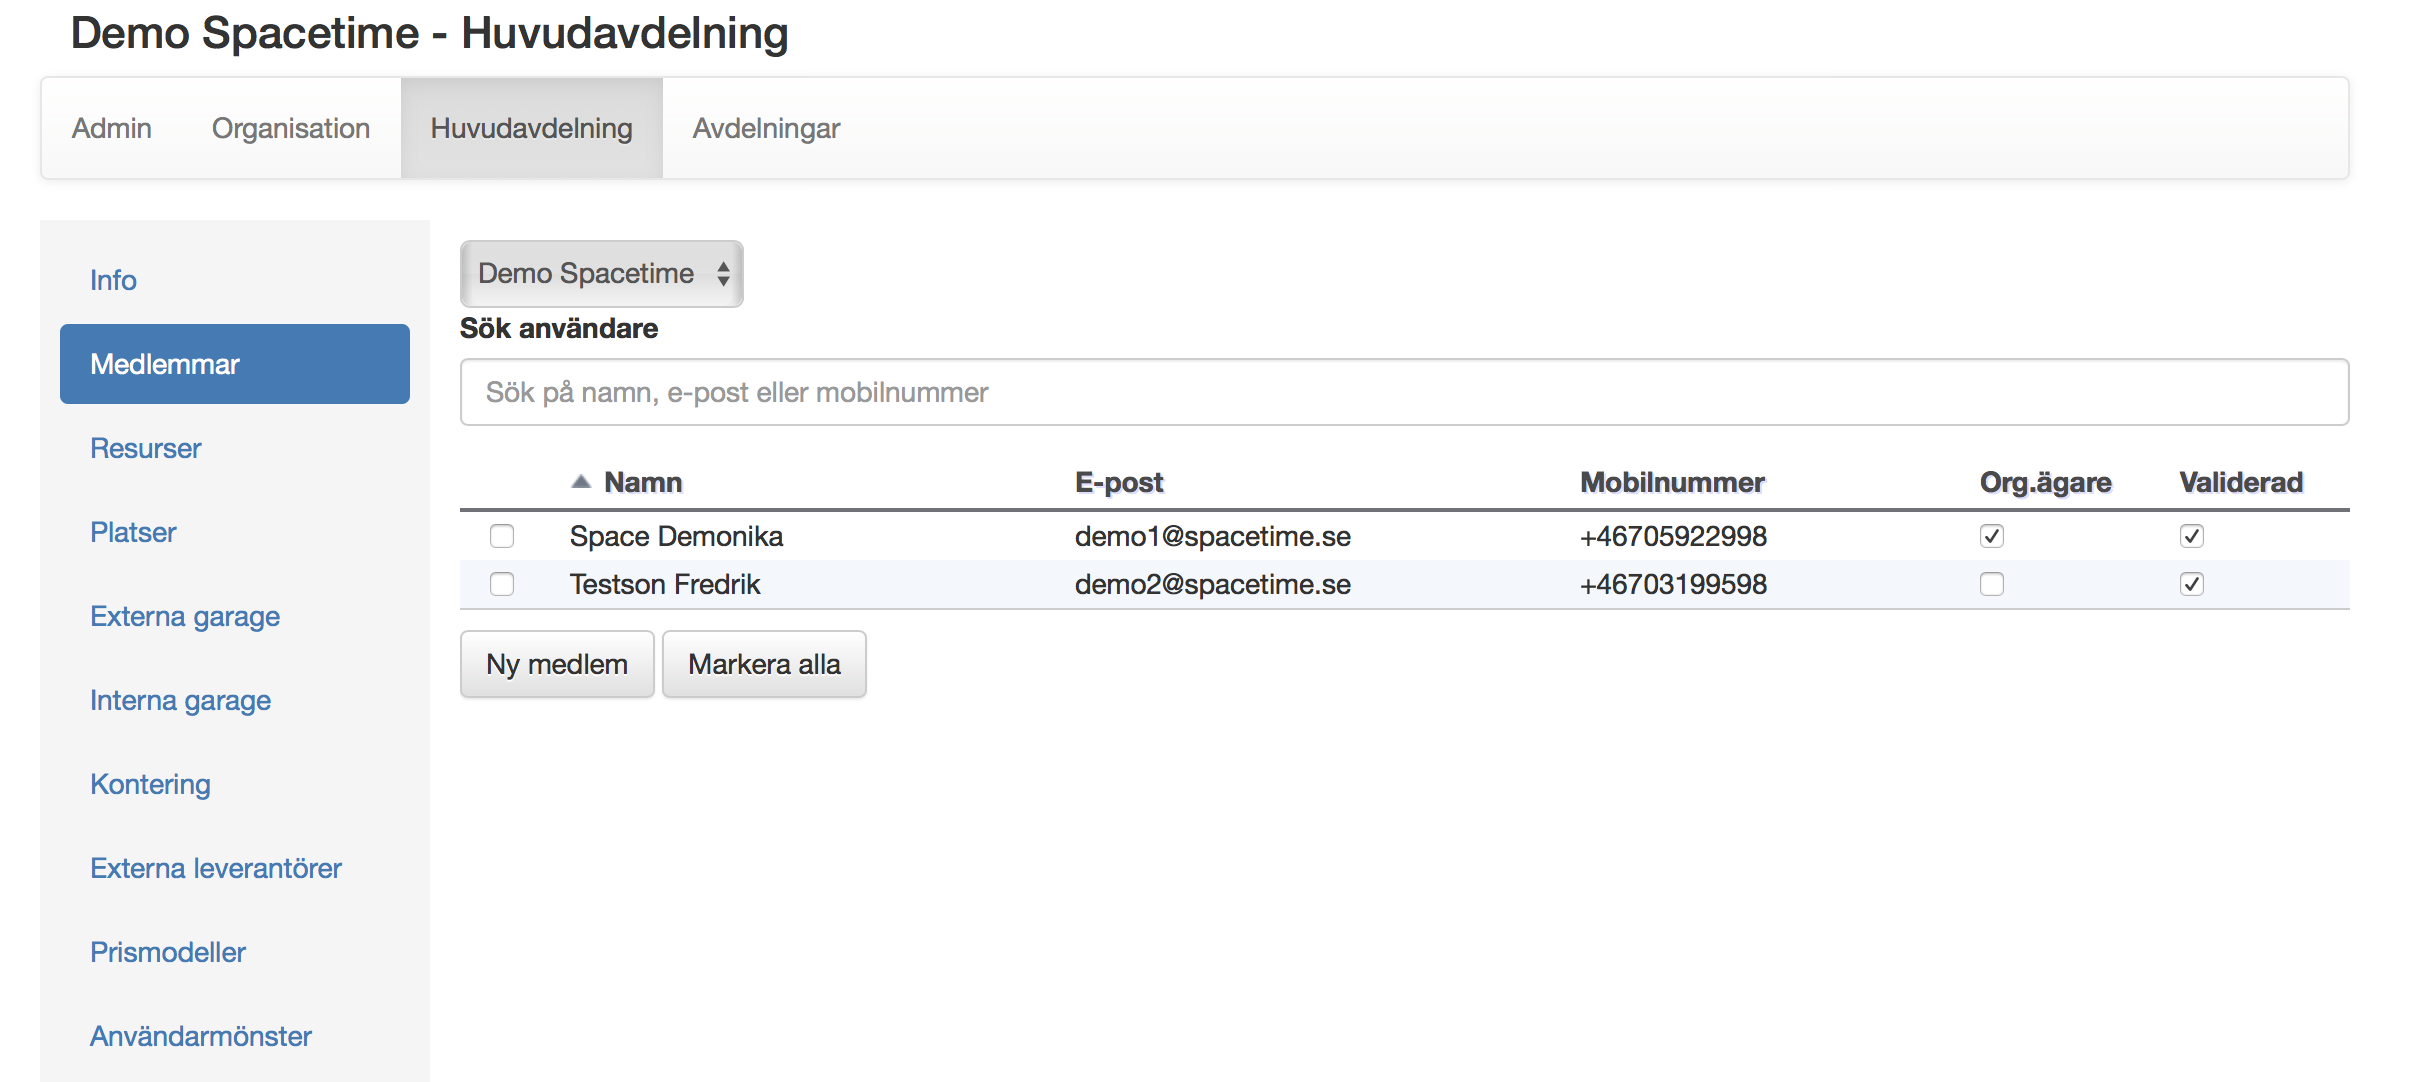The image size is (2422, 1082).
Task: Toggle Org.ägare checkbox for Space Demonika
Action: pyautogui.click(x=1991, y=536)
